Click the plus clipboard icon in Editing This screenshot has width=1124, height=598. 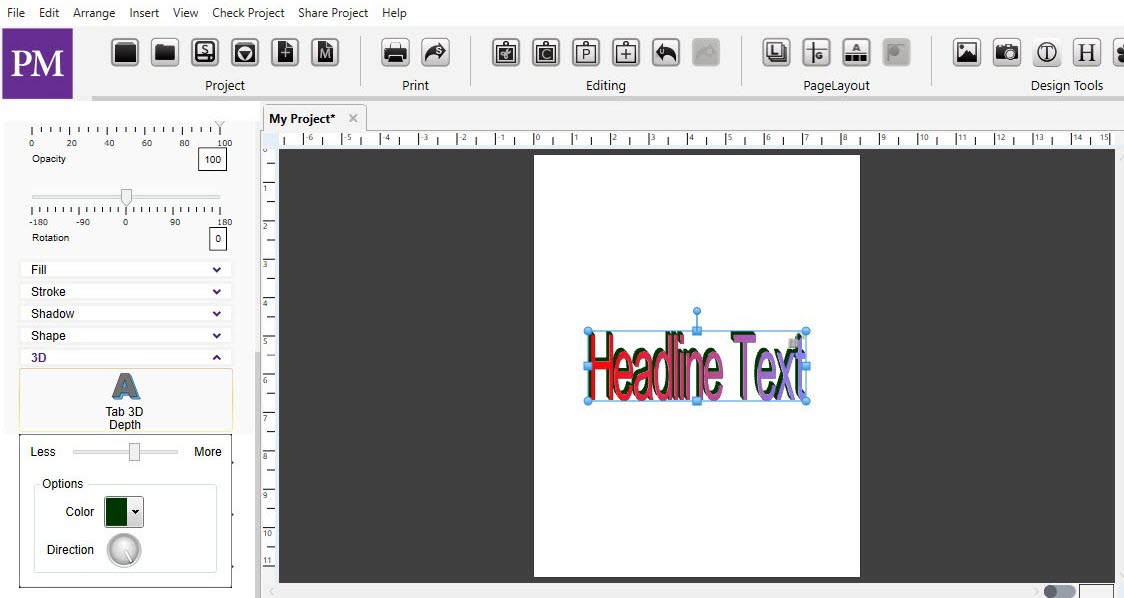click(626, 53)
